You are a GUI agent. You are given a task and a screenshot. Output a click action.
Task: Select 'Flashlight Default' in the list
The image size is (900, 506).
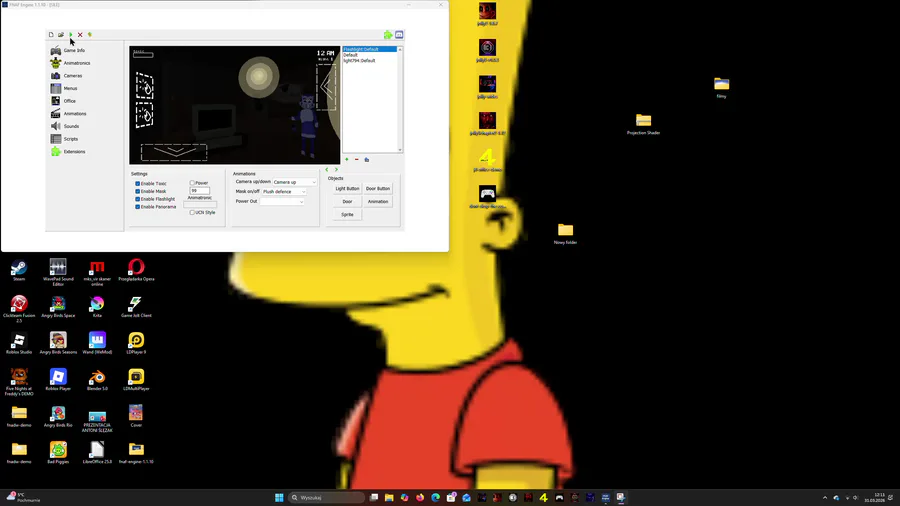[370, 49]
